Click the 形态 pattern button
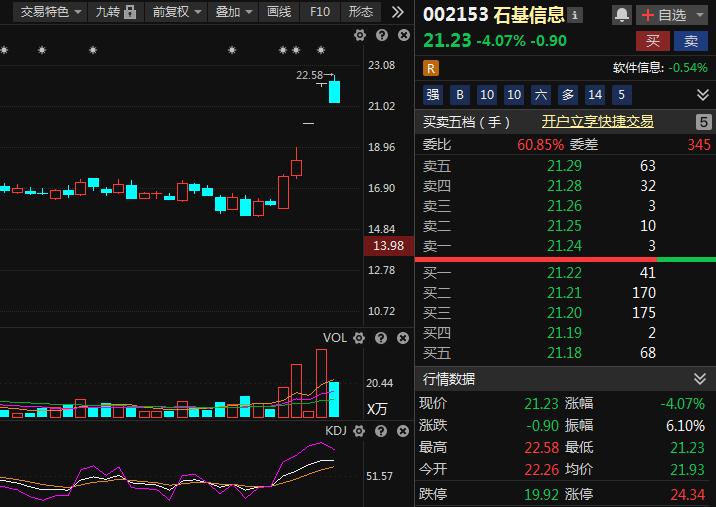 361,12
